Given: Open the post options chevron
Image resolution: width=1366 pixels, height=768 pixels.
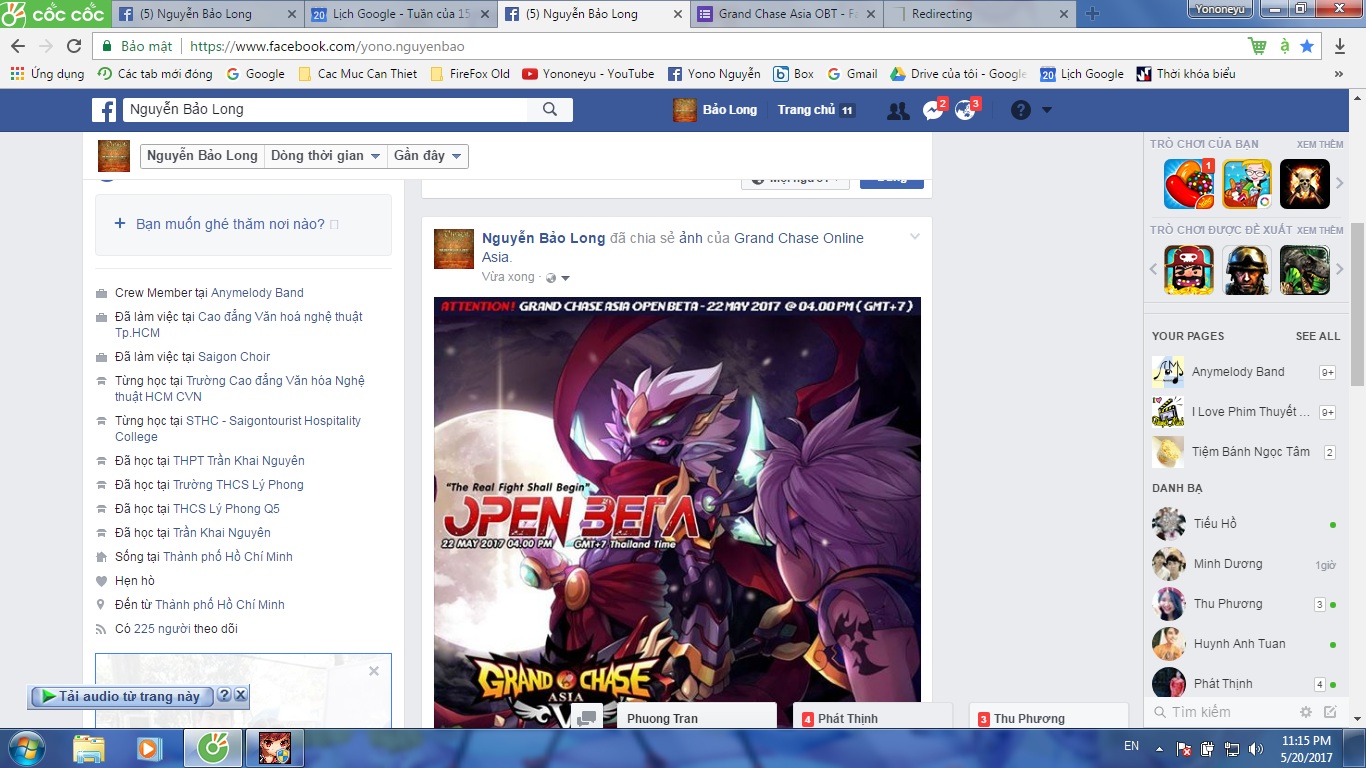Looking at the screenshot, I should point(914,236).
